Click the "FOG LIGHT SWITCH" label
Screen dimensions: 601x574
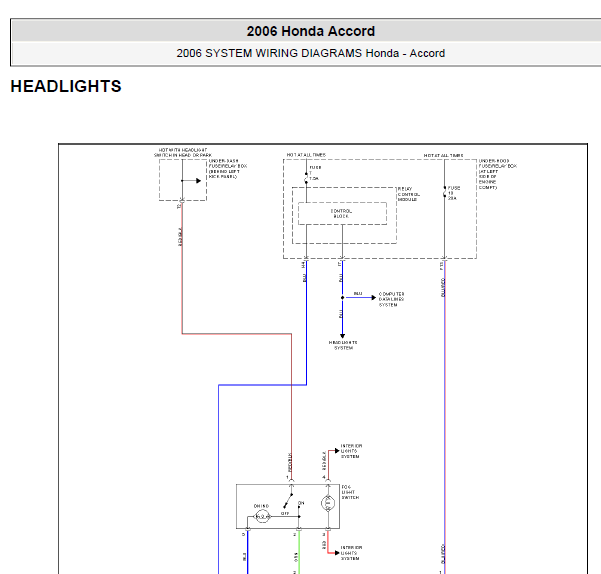tap(350, 492)
